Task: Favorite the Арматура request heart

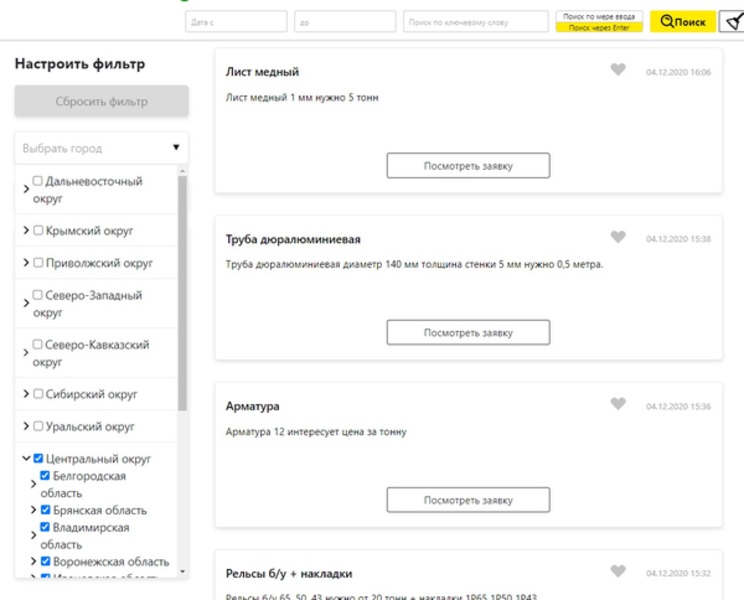Action: 618,404
